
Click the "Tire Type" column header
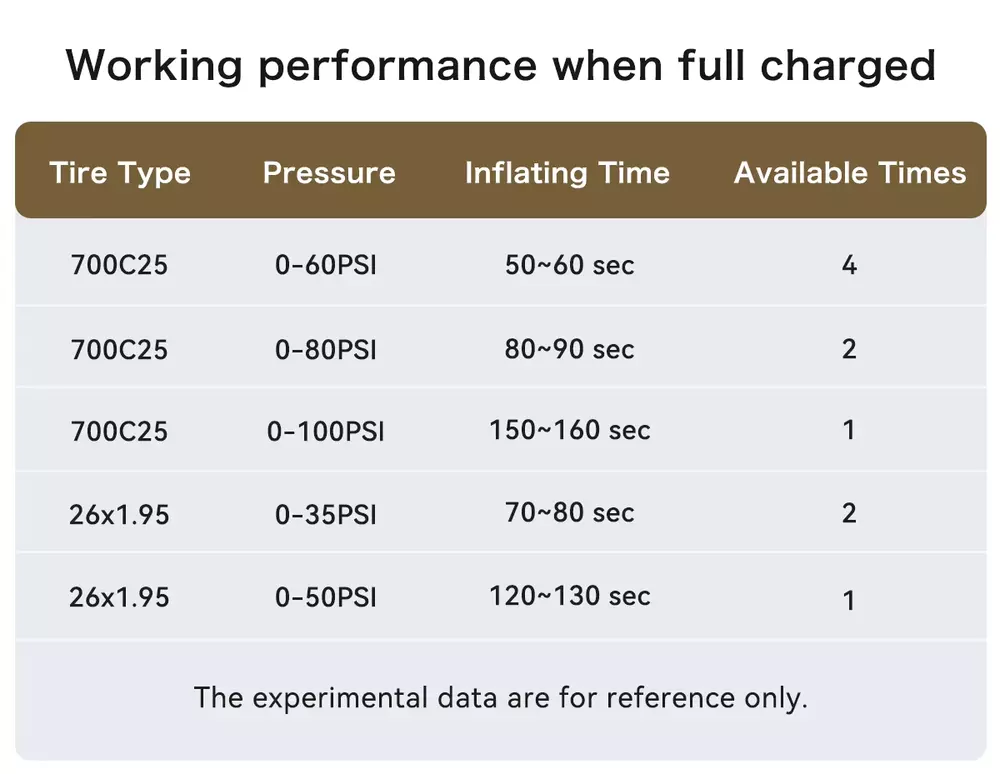120,173
